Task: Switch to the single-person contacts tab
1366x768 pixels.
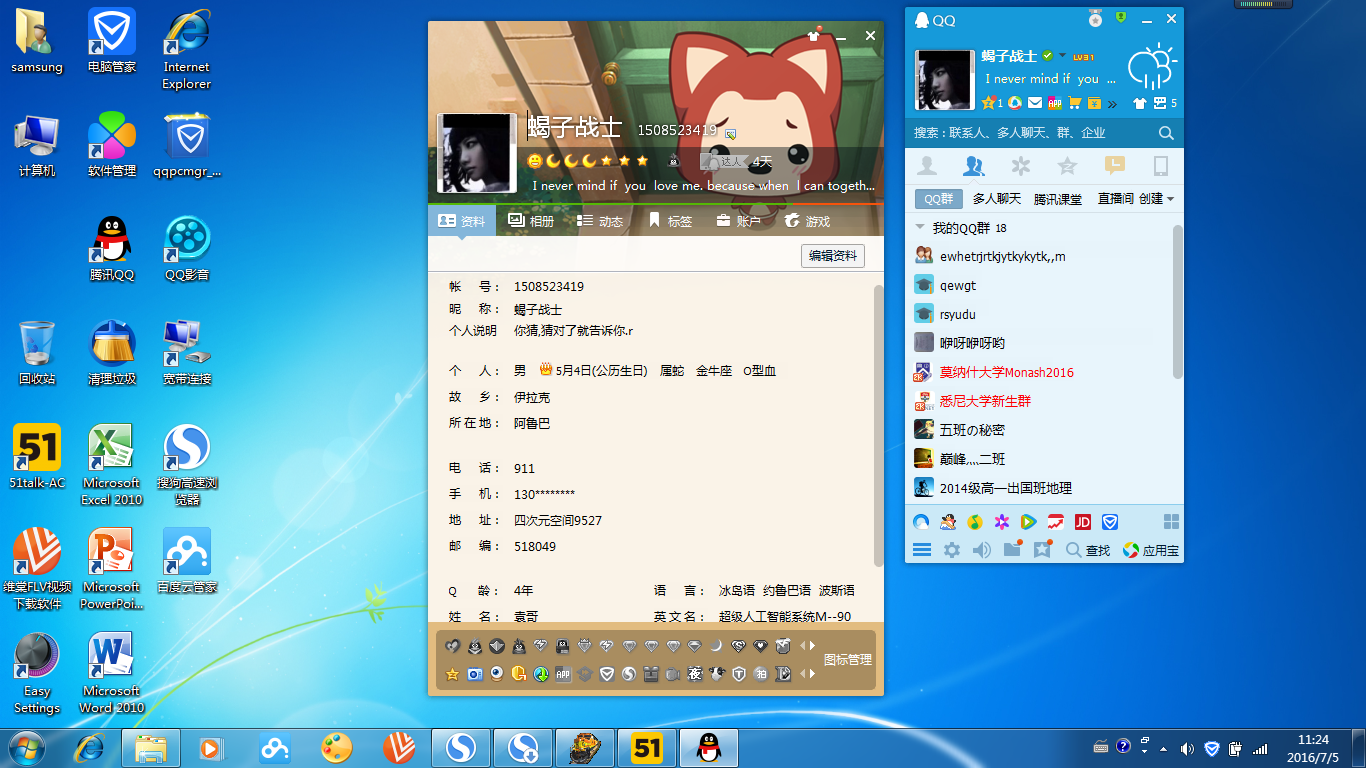Action: click(928, 166)
